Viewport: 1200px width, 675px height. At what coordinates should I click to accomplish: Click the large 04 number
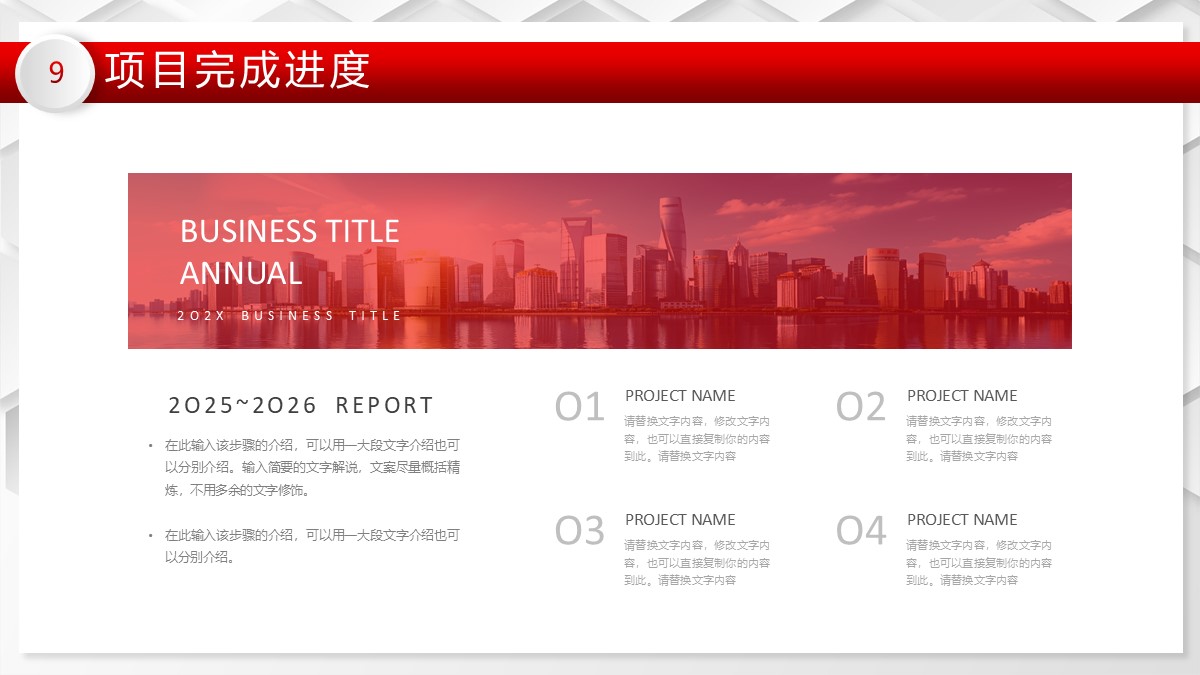point(861,531)
